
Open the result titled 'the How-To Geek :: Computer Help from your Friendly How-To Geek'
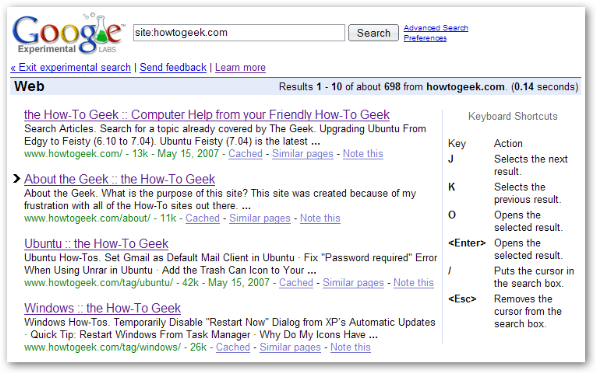coord(207,114)
